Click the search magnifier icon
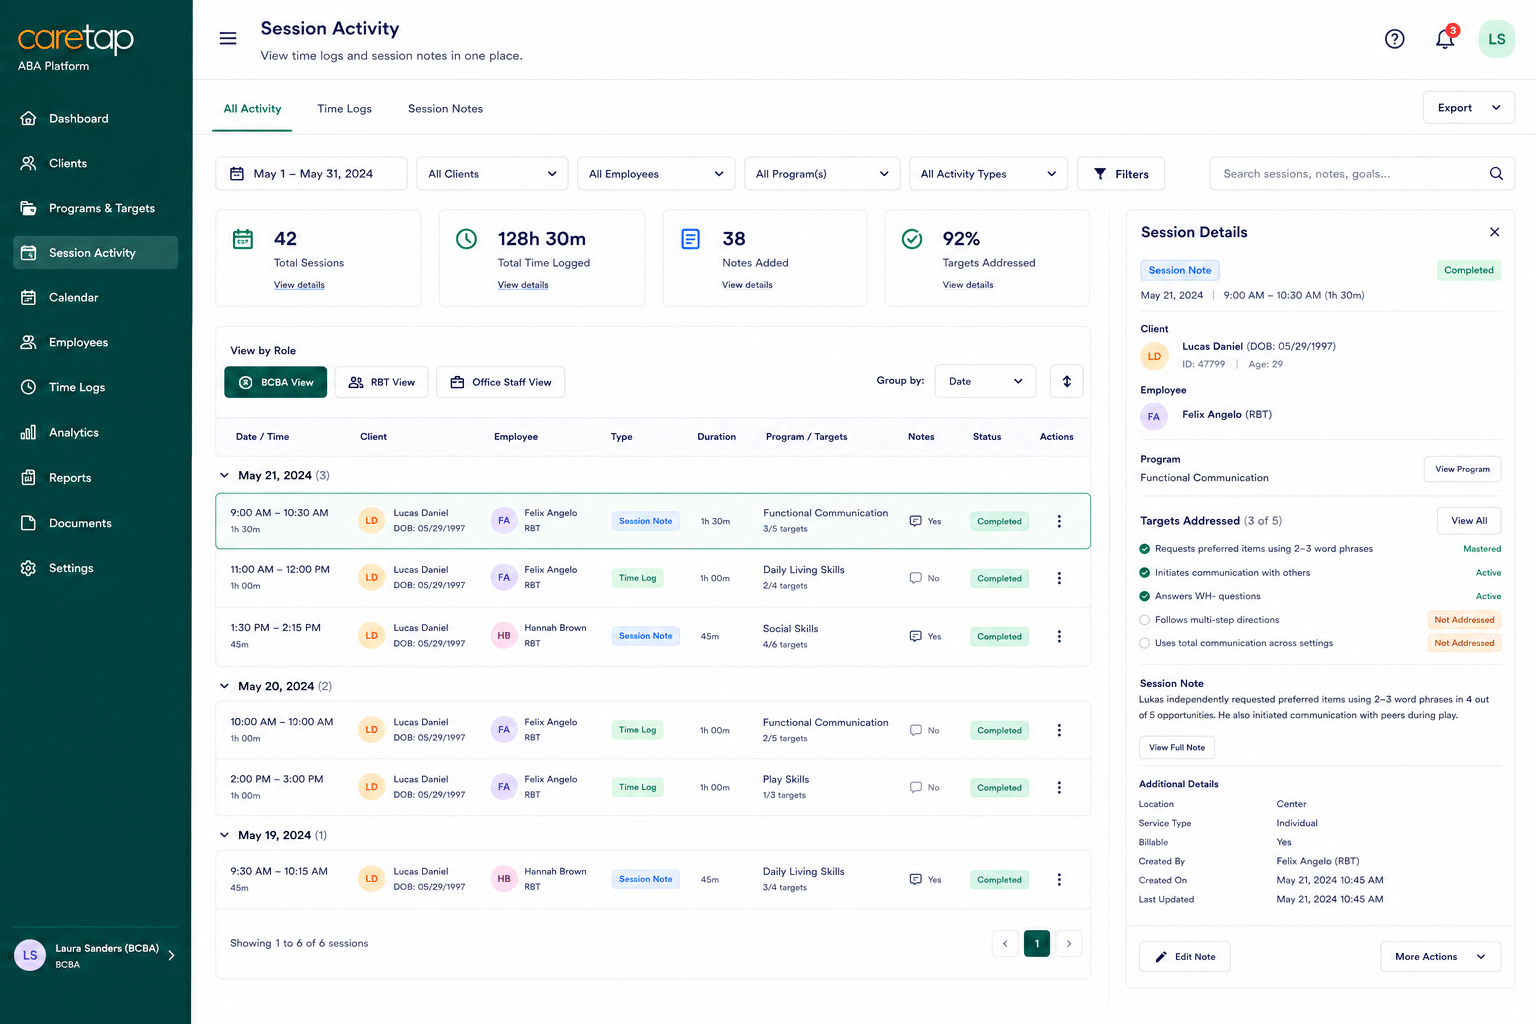 pyautogui.click(x=1496, y=174)
